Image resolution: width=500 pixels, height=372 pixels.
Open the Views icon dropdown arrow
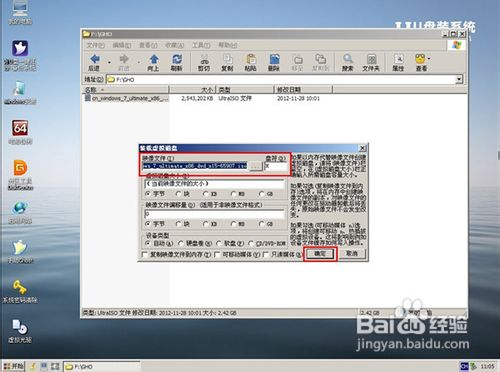pyautogui.click(x=429, y=59)
